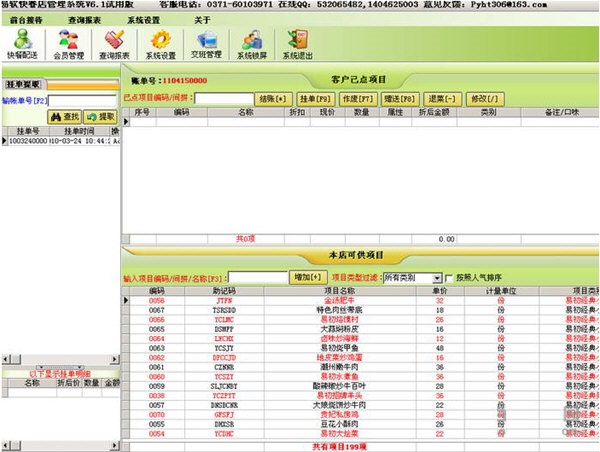Select menu item 0055 DHXSR

[x=360, y=424]
